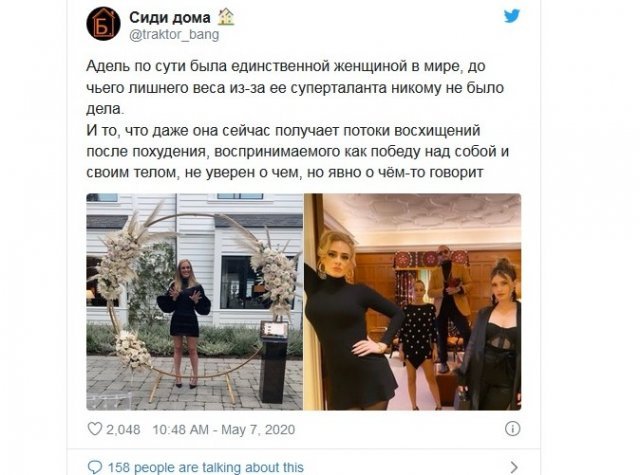Visit the @traktor_bang handle link
This screenshot has height=475, width=640.
click(174, 35)
